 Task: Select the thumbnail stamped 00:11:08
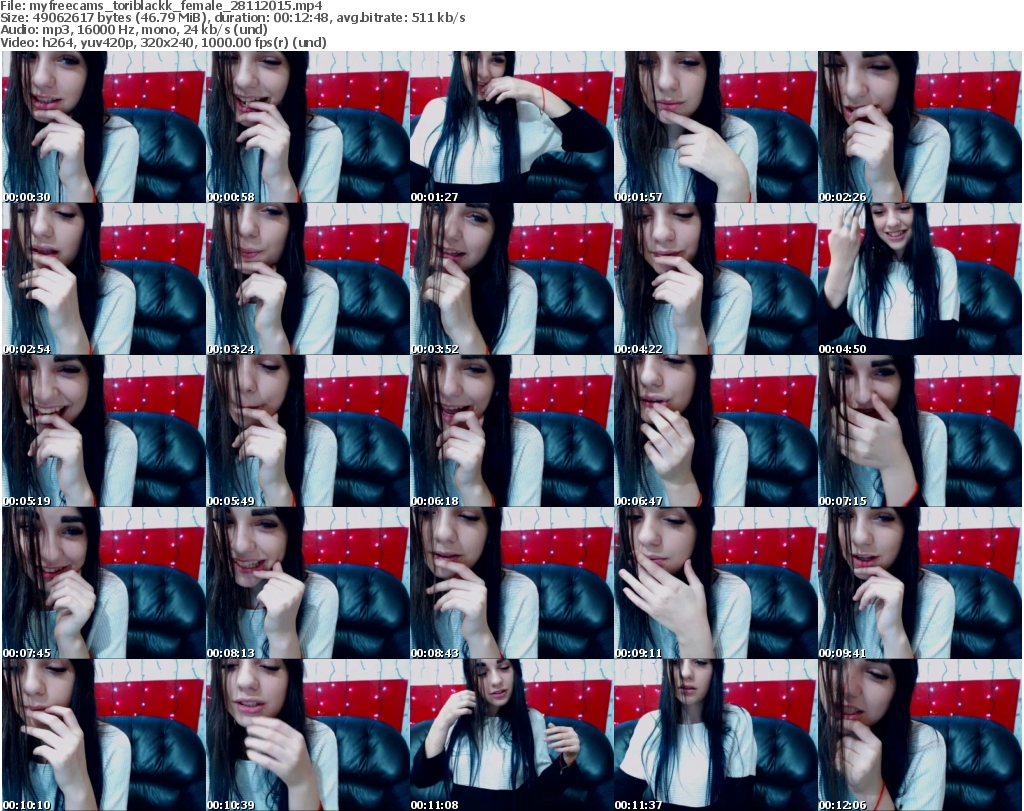click(x=511, y=735)
